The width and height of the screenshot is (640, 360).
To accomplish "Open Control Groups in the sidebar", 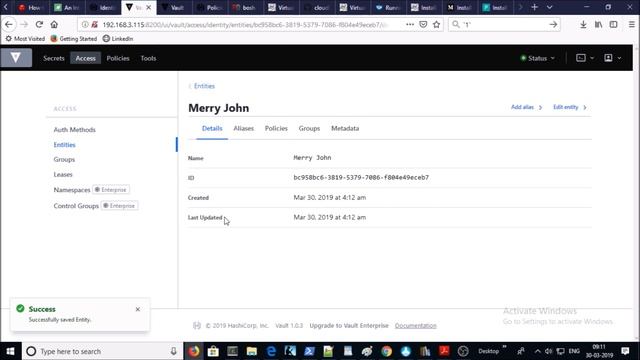I will pos(76,206).
